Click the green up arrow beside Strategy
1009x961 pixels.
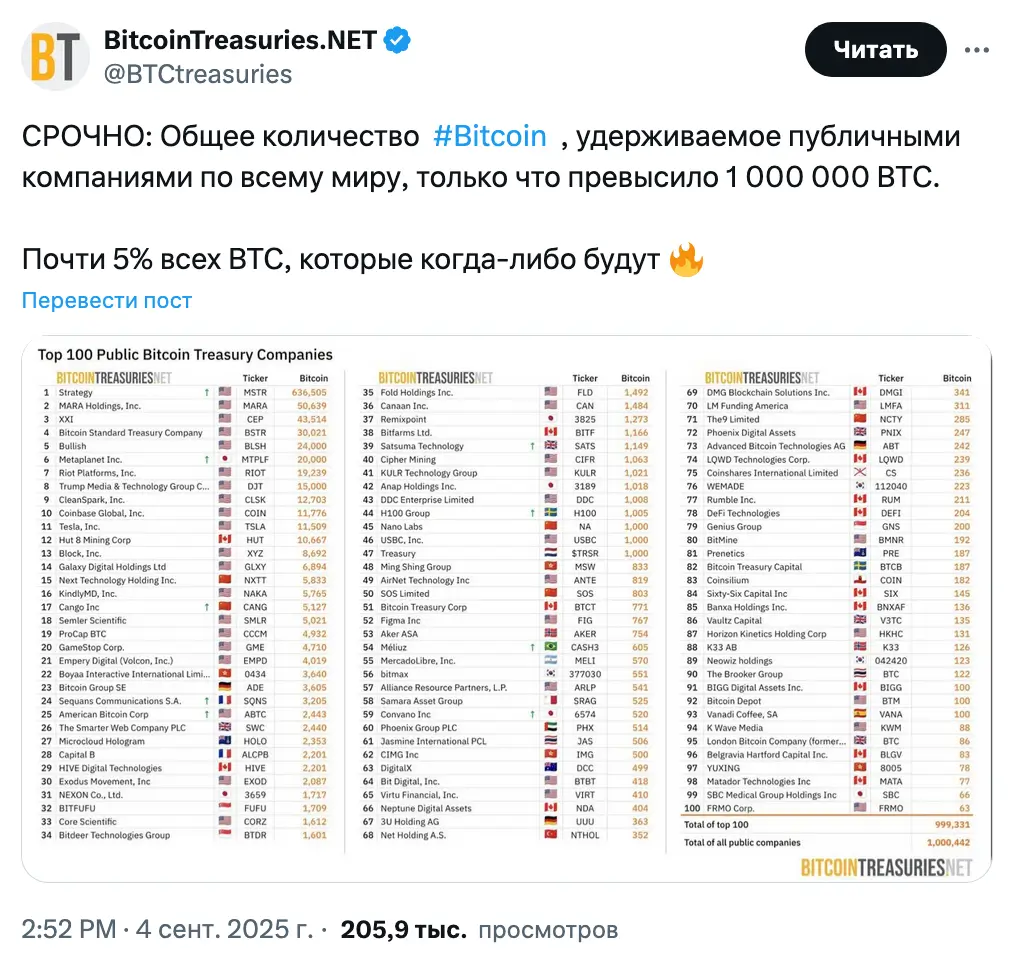point(205,393)
